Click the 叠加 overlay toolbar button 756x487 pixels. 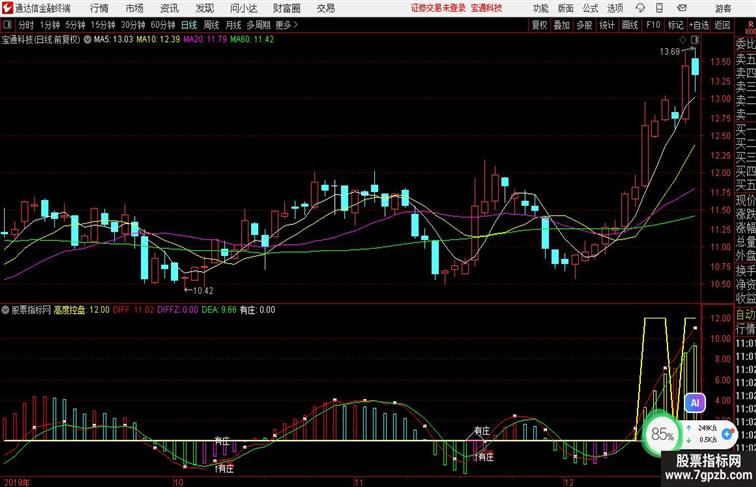(x=562, y=25)
